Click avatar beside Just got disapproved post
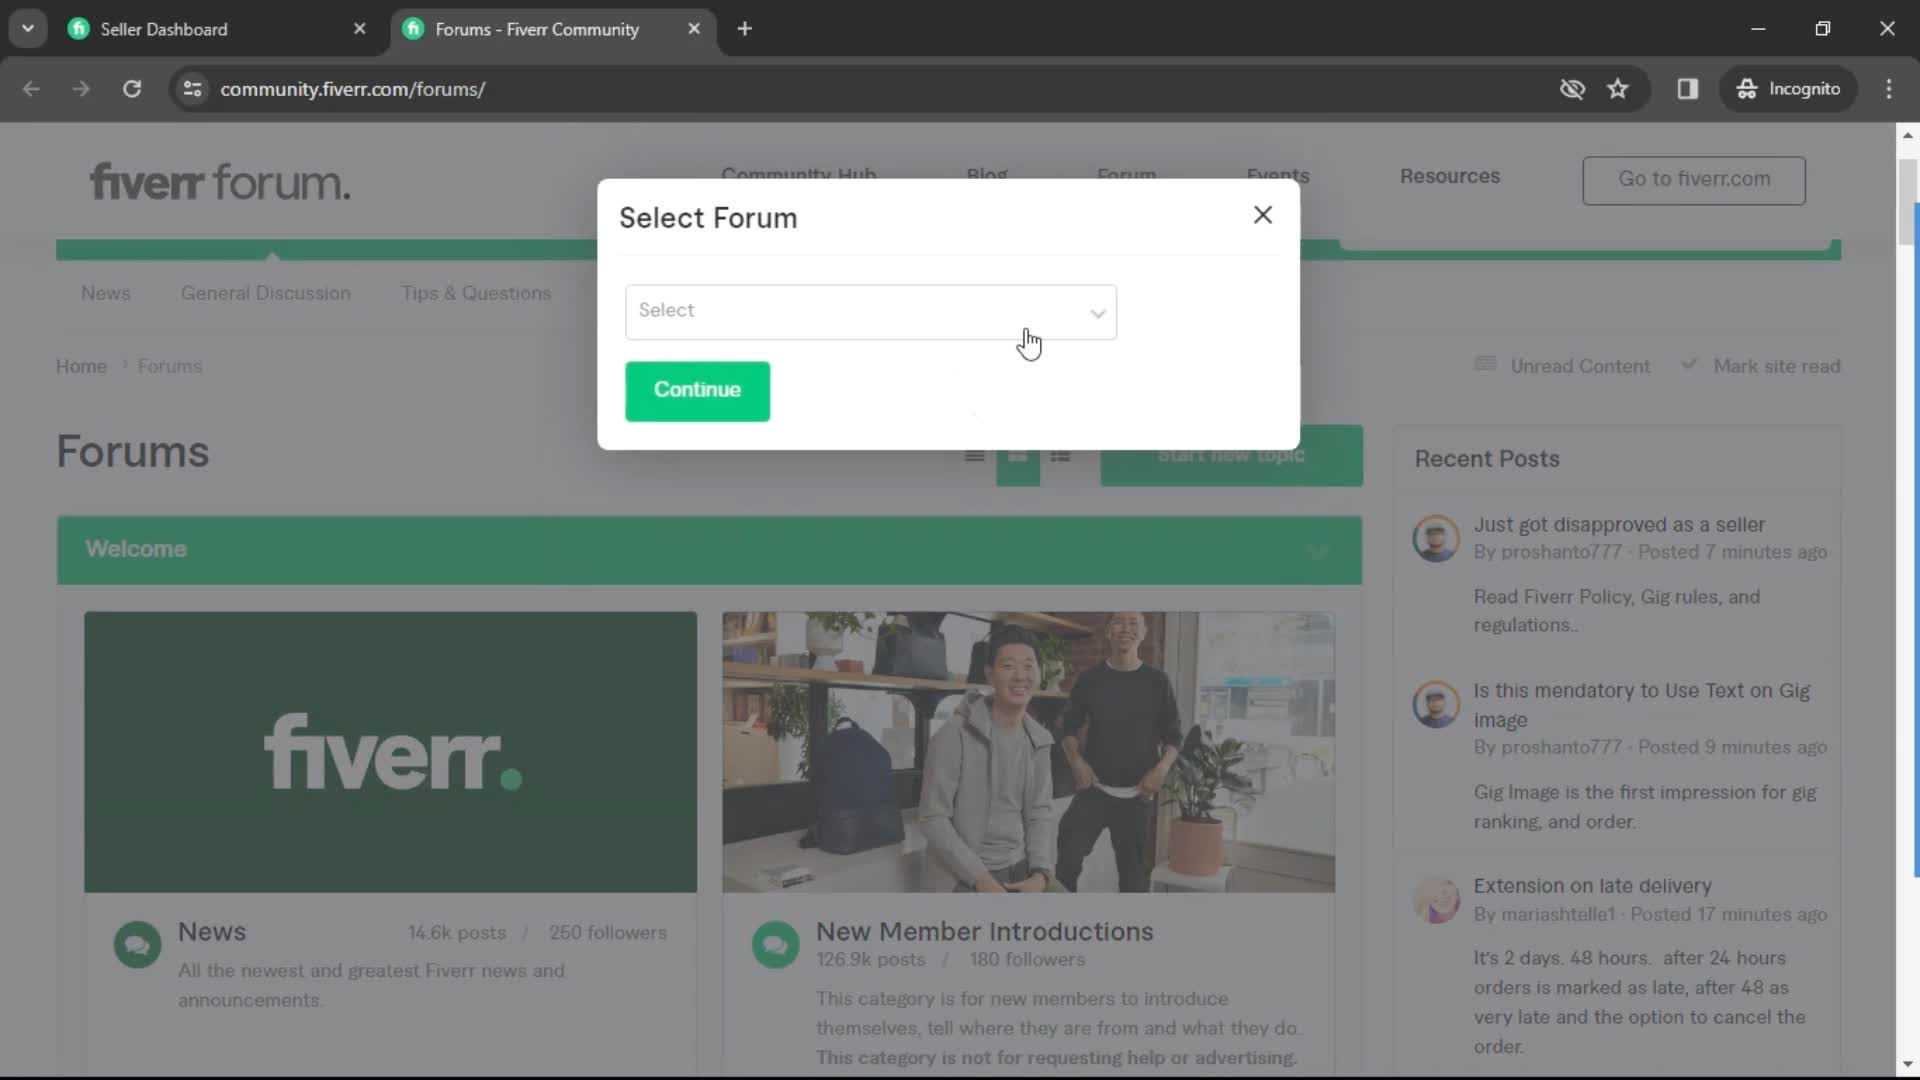The image size is (1920, 1080). pyautogui.click(x=1436, y=538)
